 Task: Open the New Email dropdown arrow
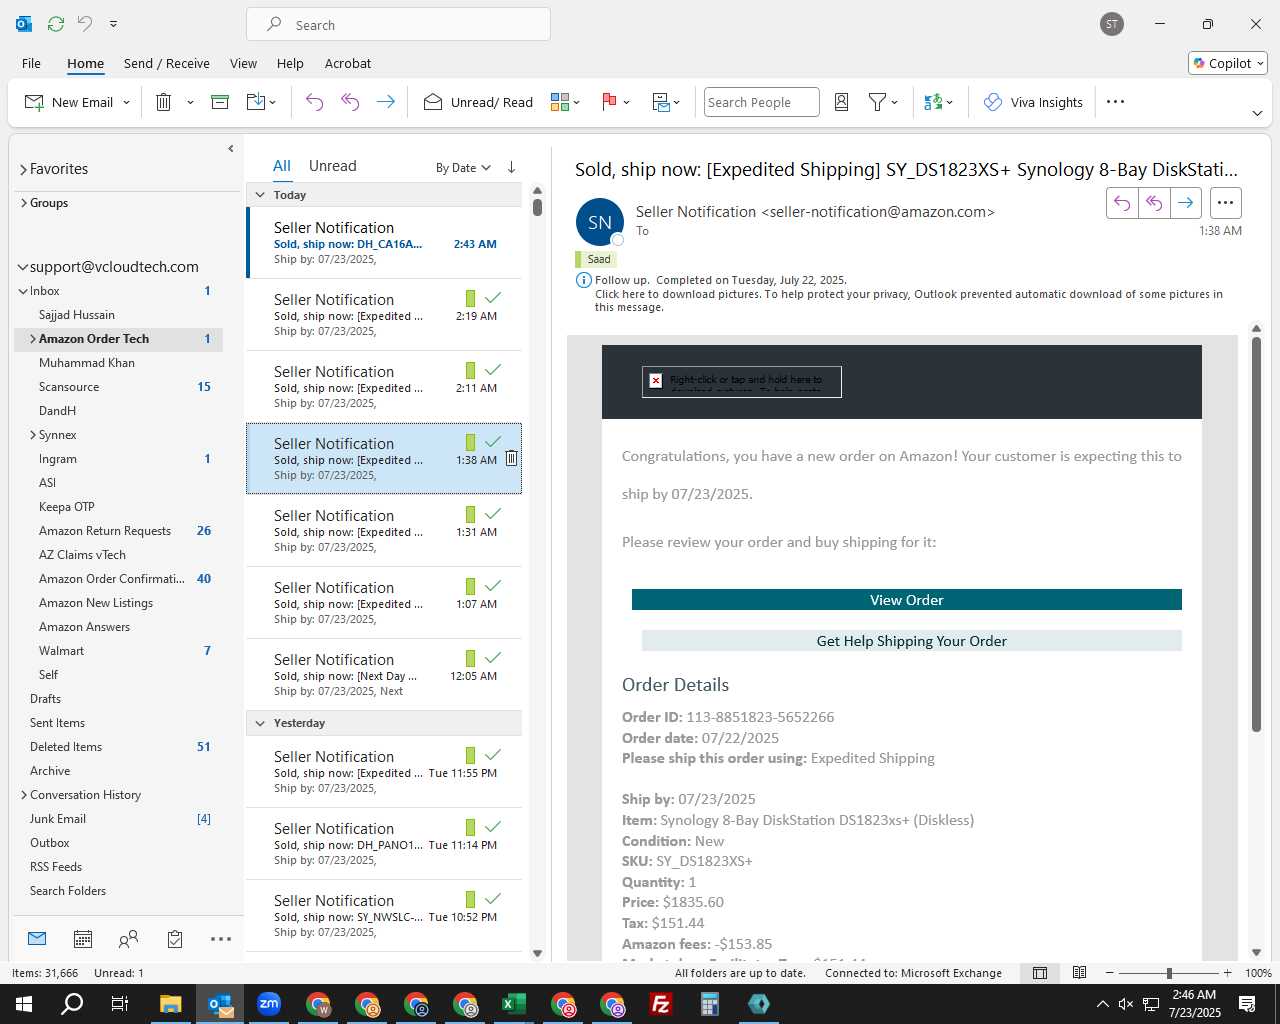pyautogui.click(x=126, y=102)
